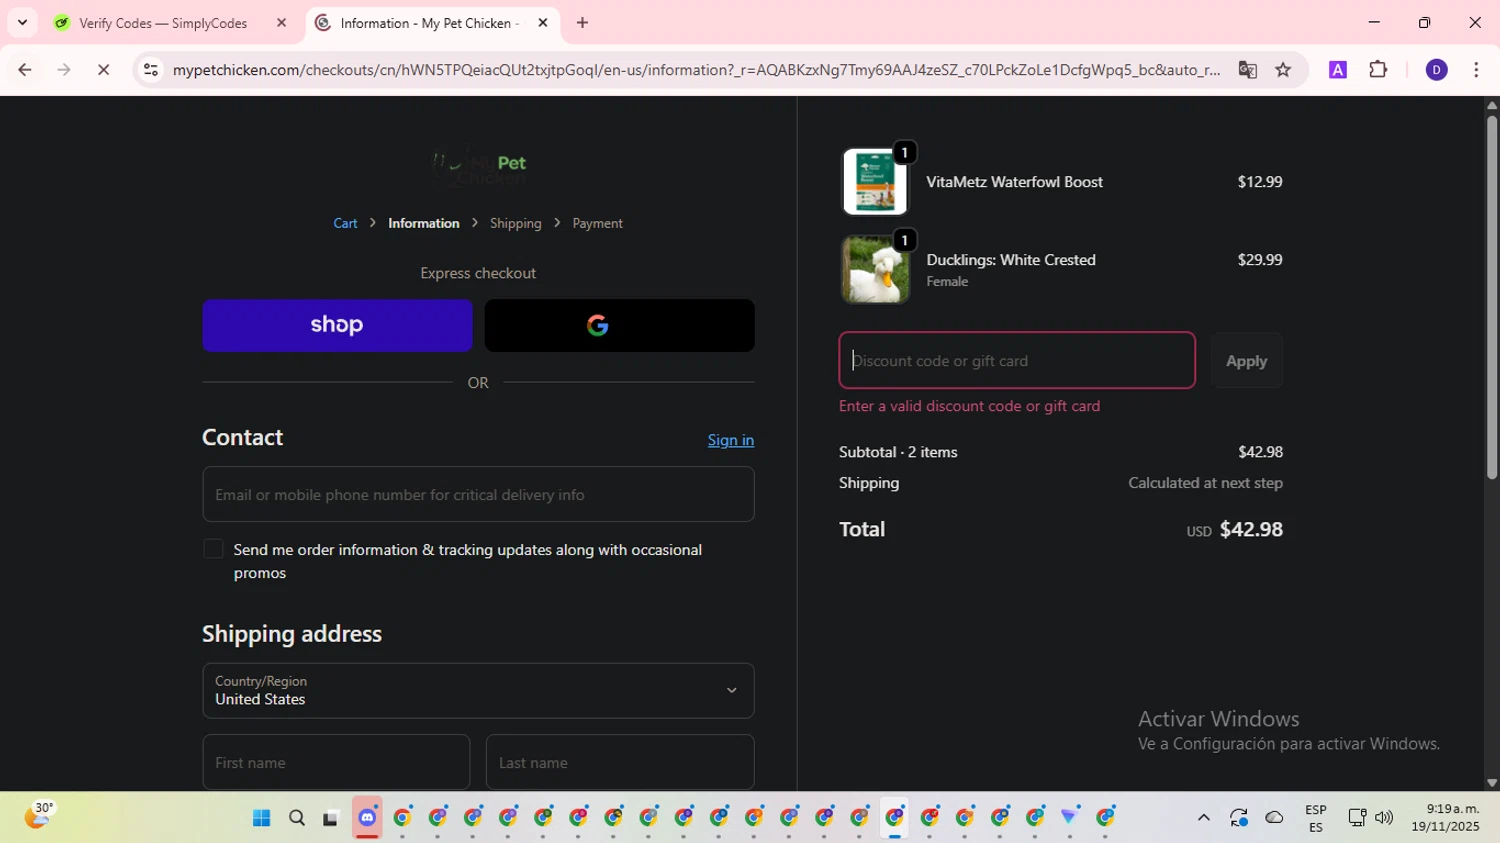
Task: Open the weather widget showing 30°
Action: [x=38, y=817]
